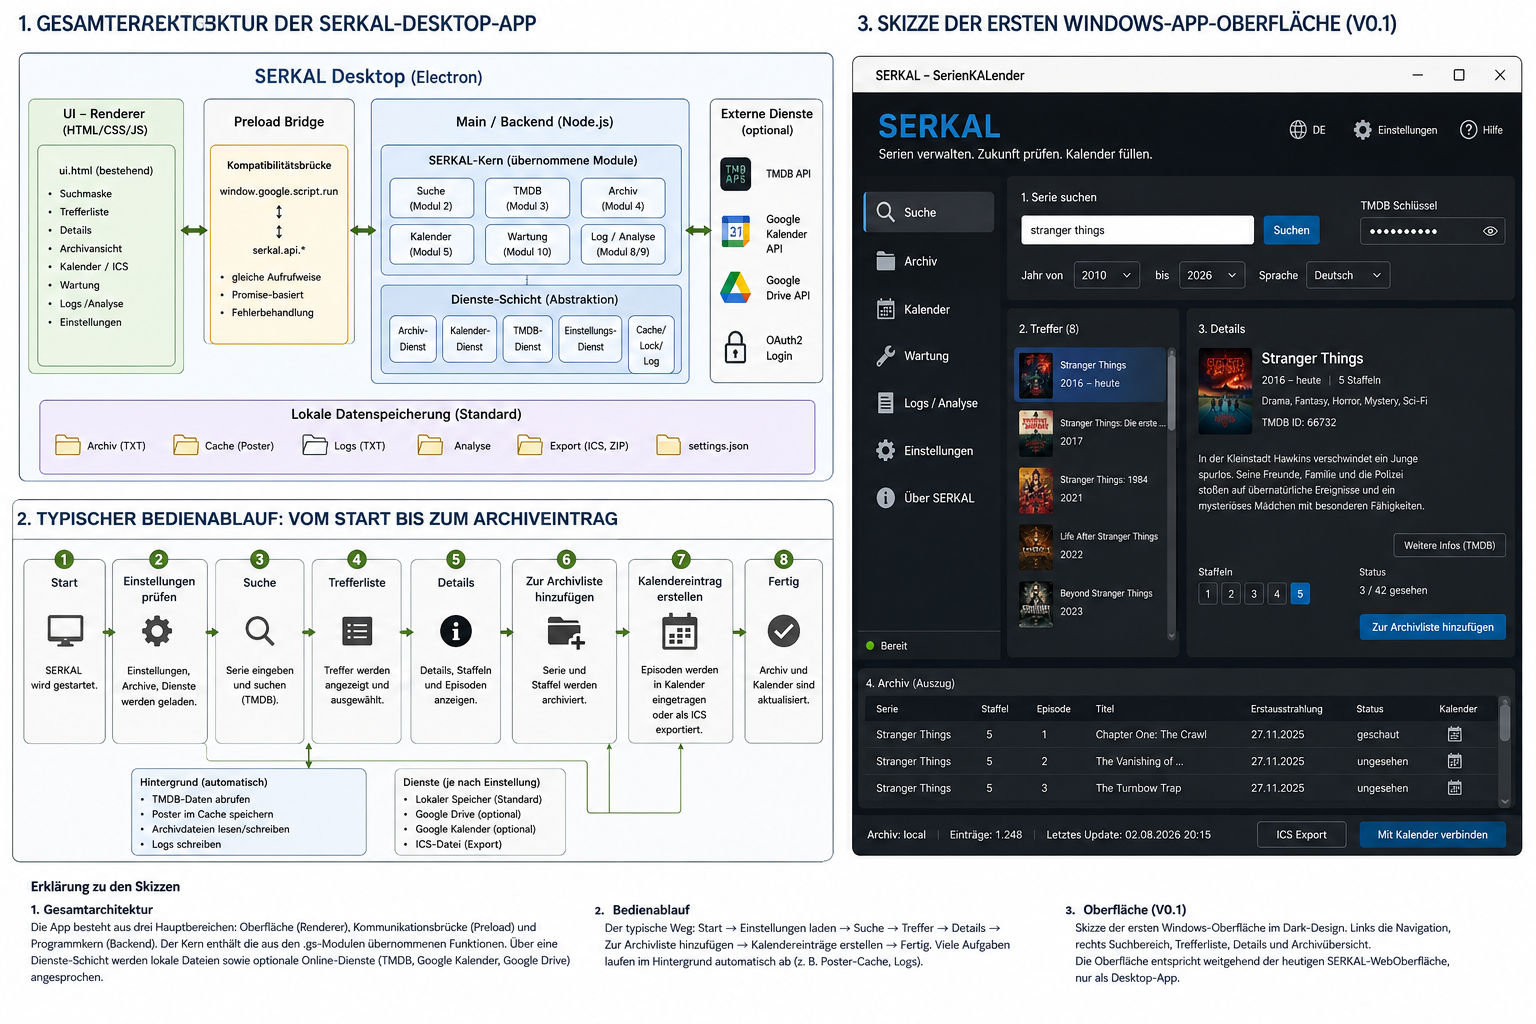Click the info icon beside Über SERKAL

[885, 498]
